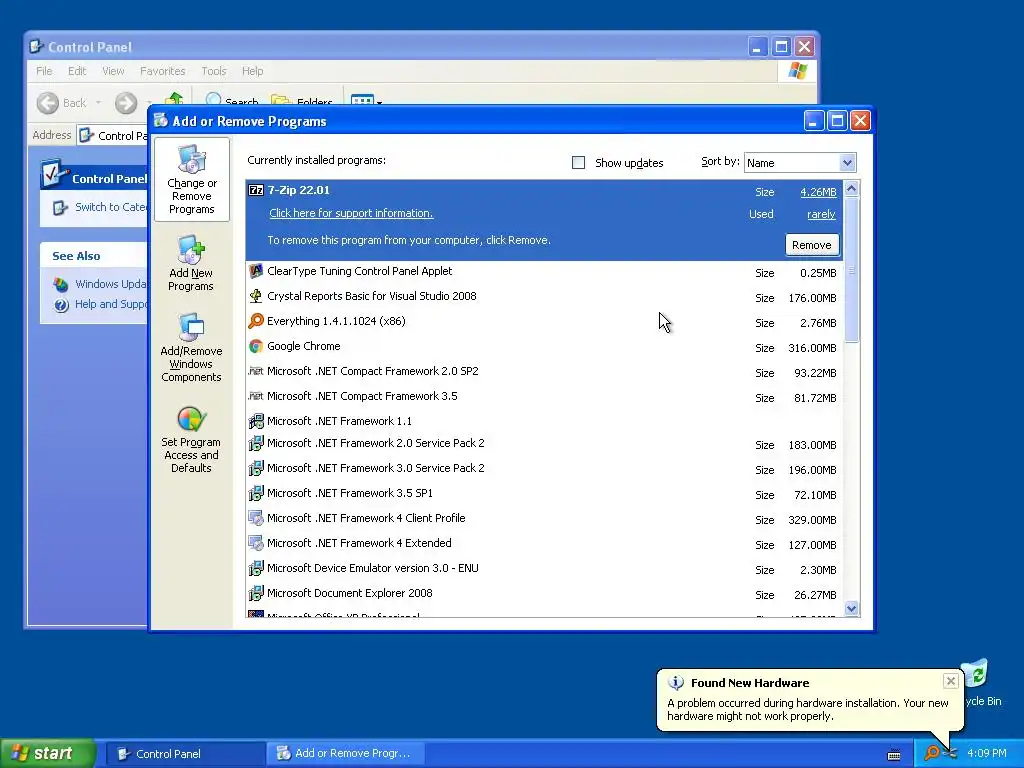Viewport: 1024px width, 768px height.
Task: Click the Address bar field in Control Panel
Action: coord(113,136)
